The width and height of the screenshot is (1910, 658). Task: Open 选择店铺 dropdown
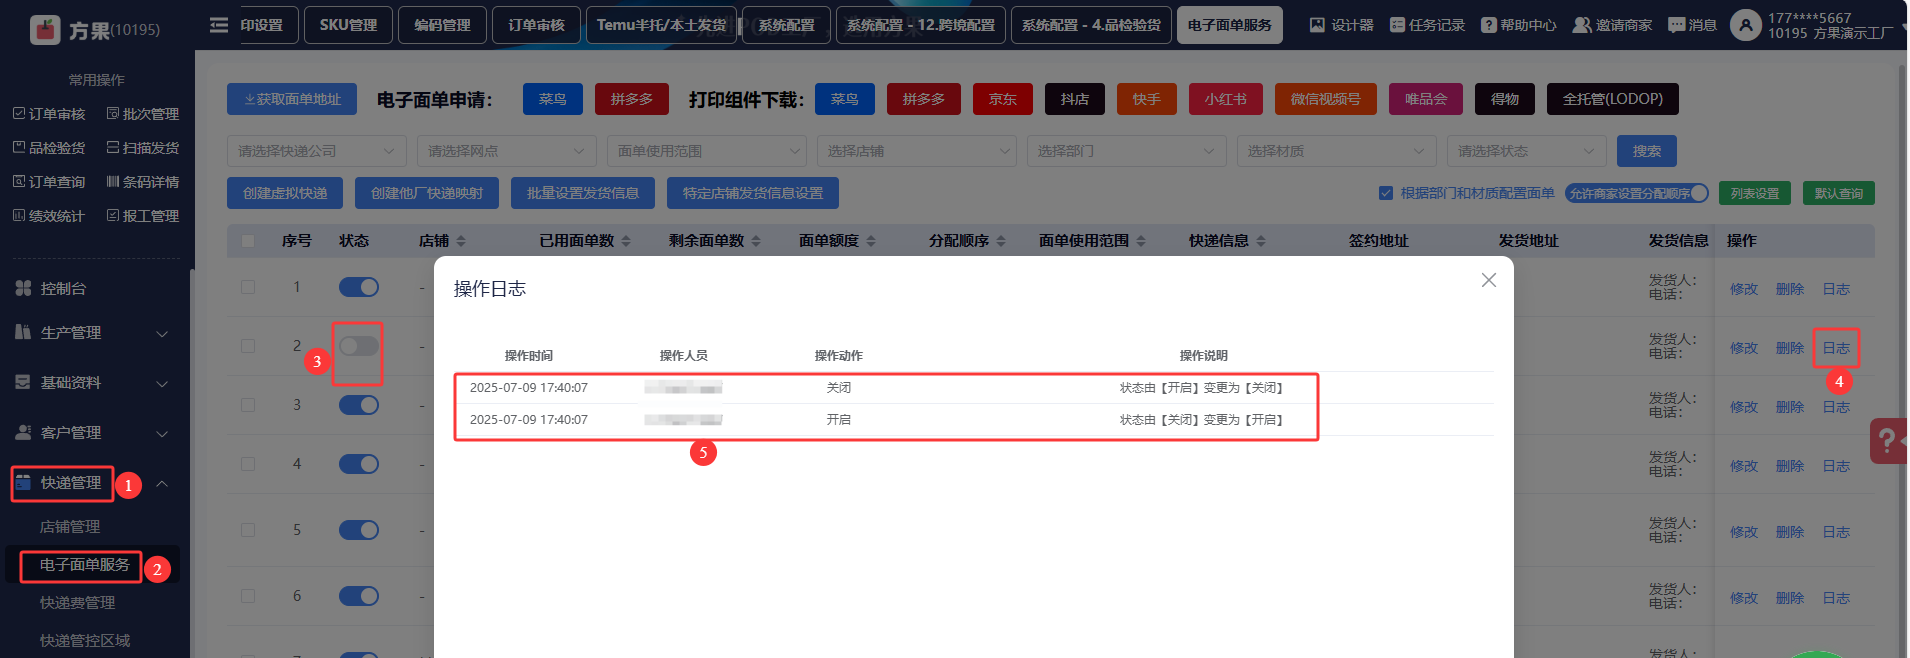click(917, 151)
